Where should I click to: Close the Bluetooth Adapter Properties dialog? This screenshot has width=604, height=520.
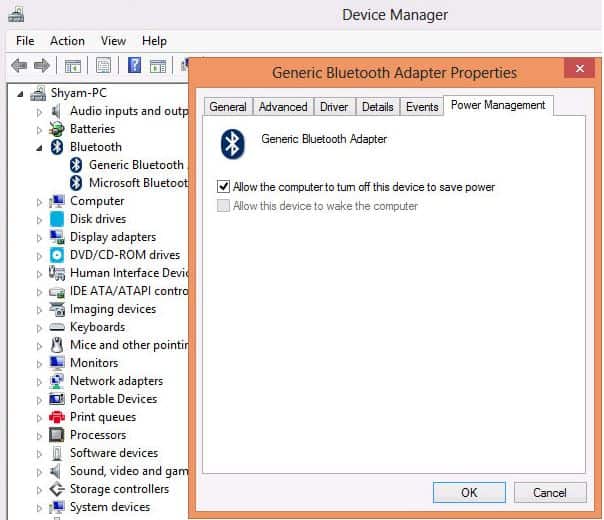[579, 69]
